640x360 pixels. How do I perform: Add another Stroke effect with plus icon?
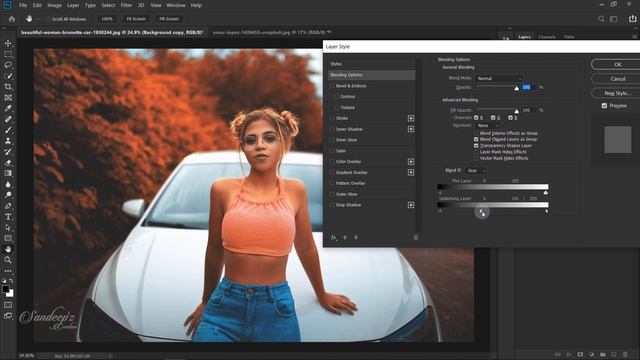[x=411, y=118]
